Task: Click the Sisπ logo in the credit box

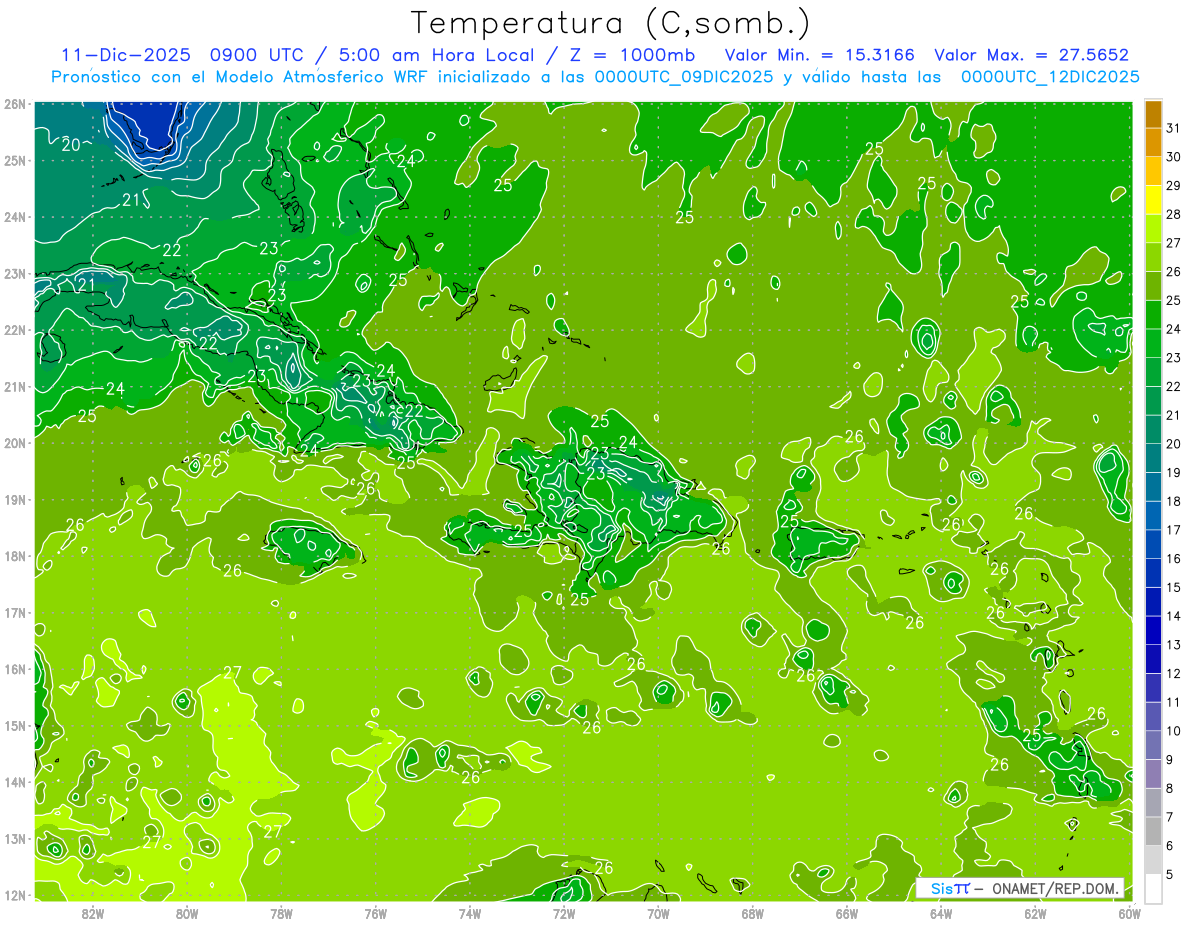Action: (x=950, y=889)
